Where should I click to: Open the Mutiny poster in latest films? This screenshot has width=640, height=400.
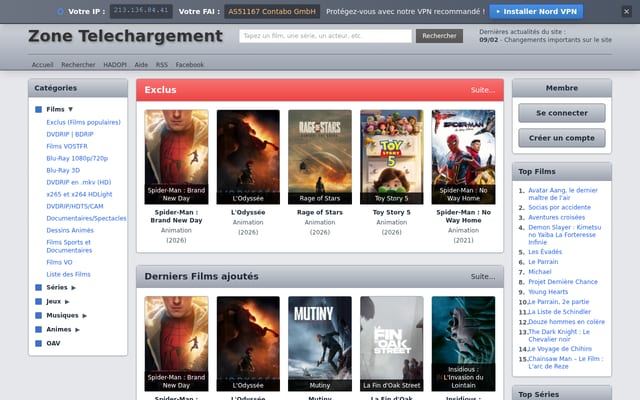[320, 344]
